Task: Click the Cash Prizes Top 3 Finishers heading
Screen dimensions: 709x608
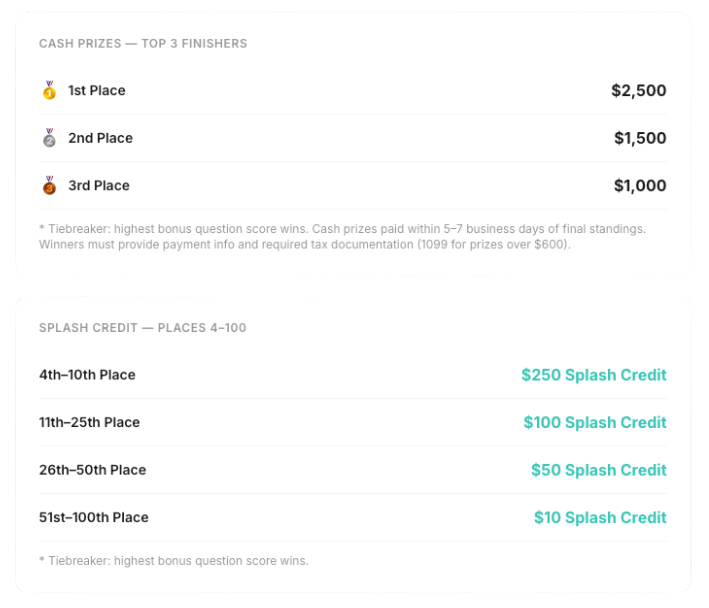Action: [143, 43]
